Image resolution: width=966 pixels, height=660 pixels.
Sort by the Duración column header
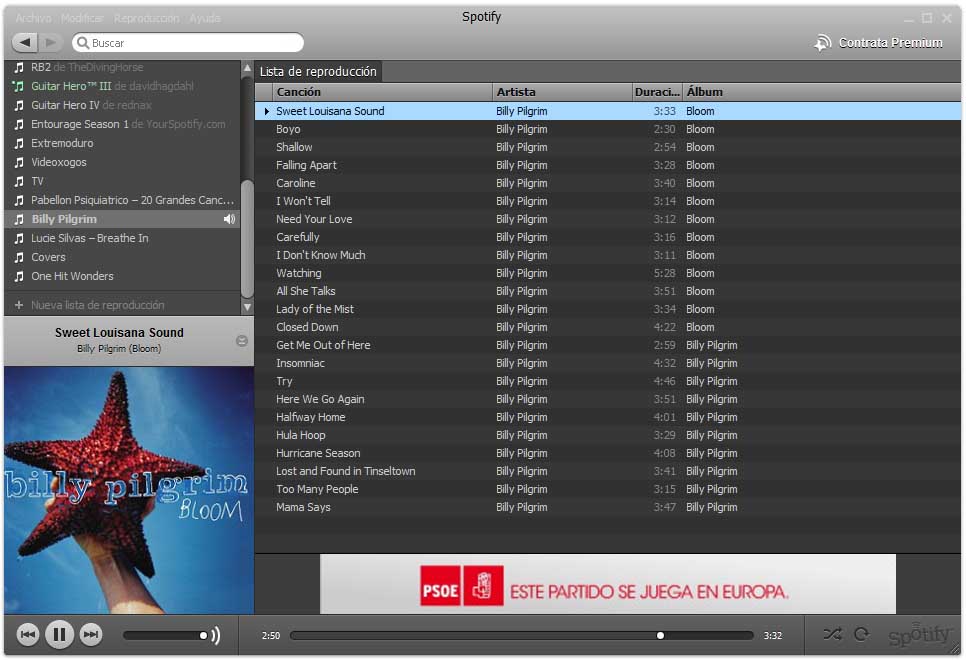[x=657, y=92]
